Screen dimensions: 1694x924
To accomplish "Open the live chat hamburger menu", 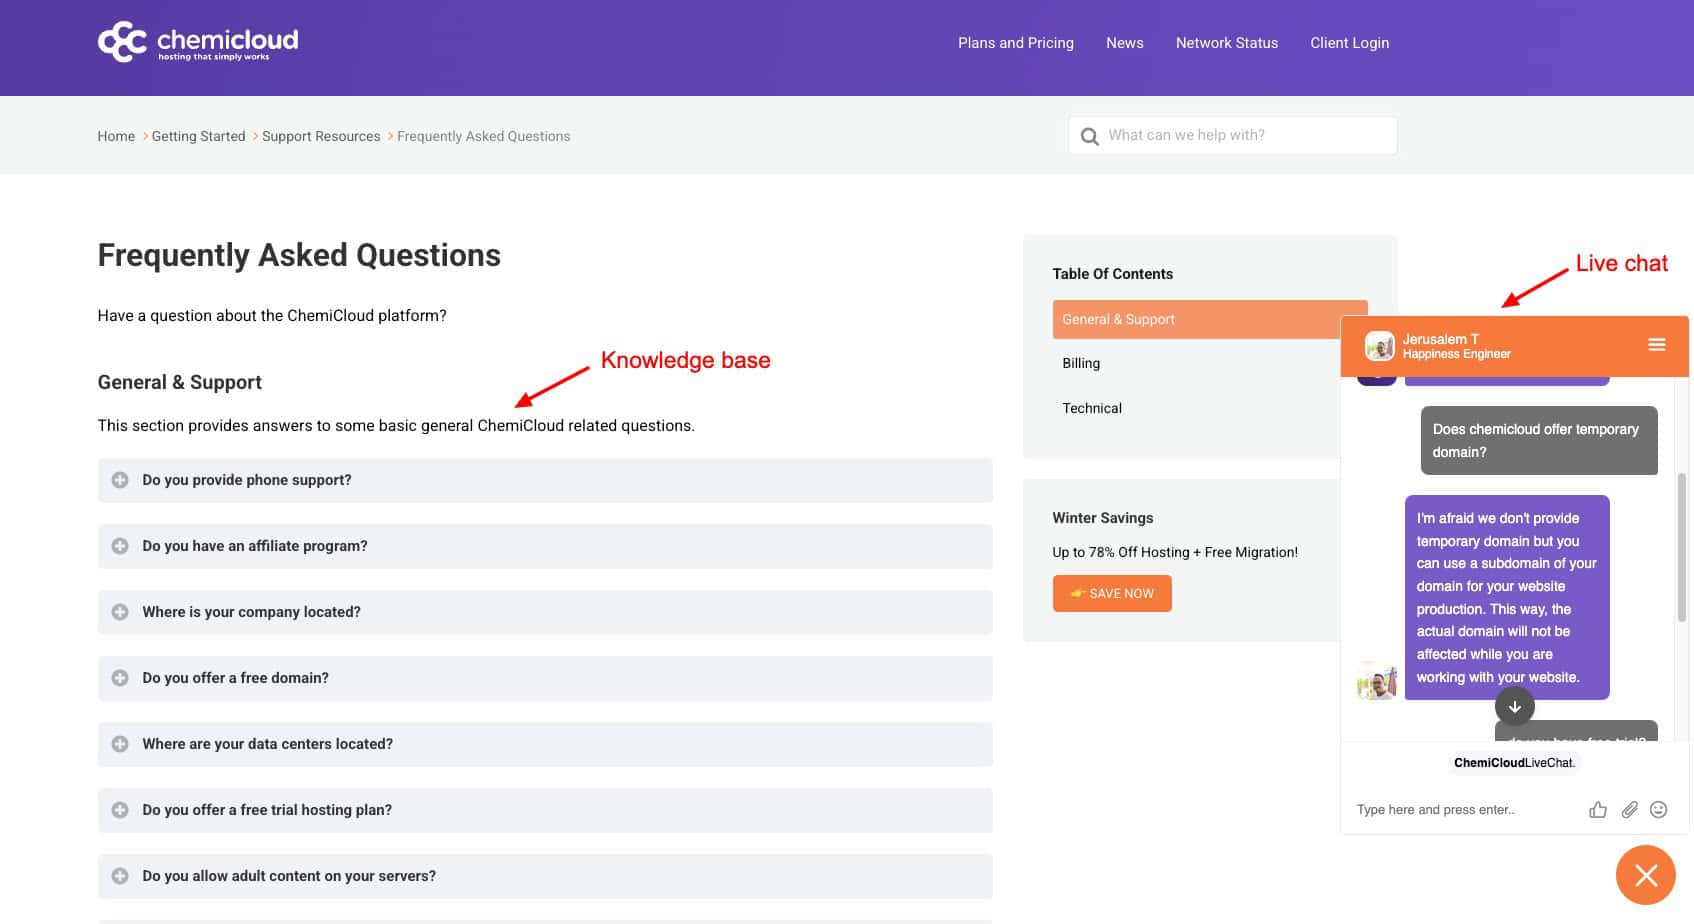I will [1655, 344].
